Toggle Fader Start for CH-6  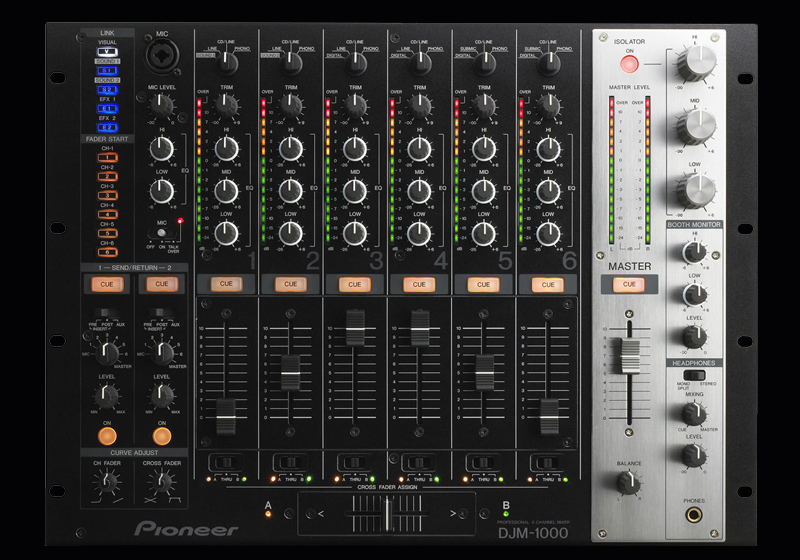point(107,252)
